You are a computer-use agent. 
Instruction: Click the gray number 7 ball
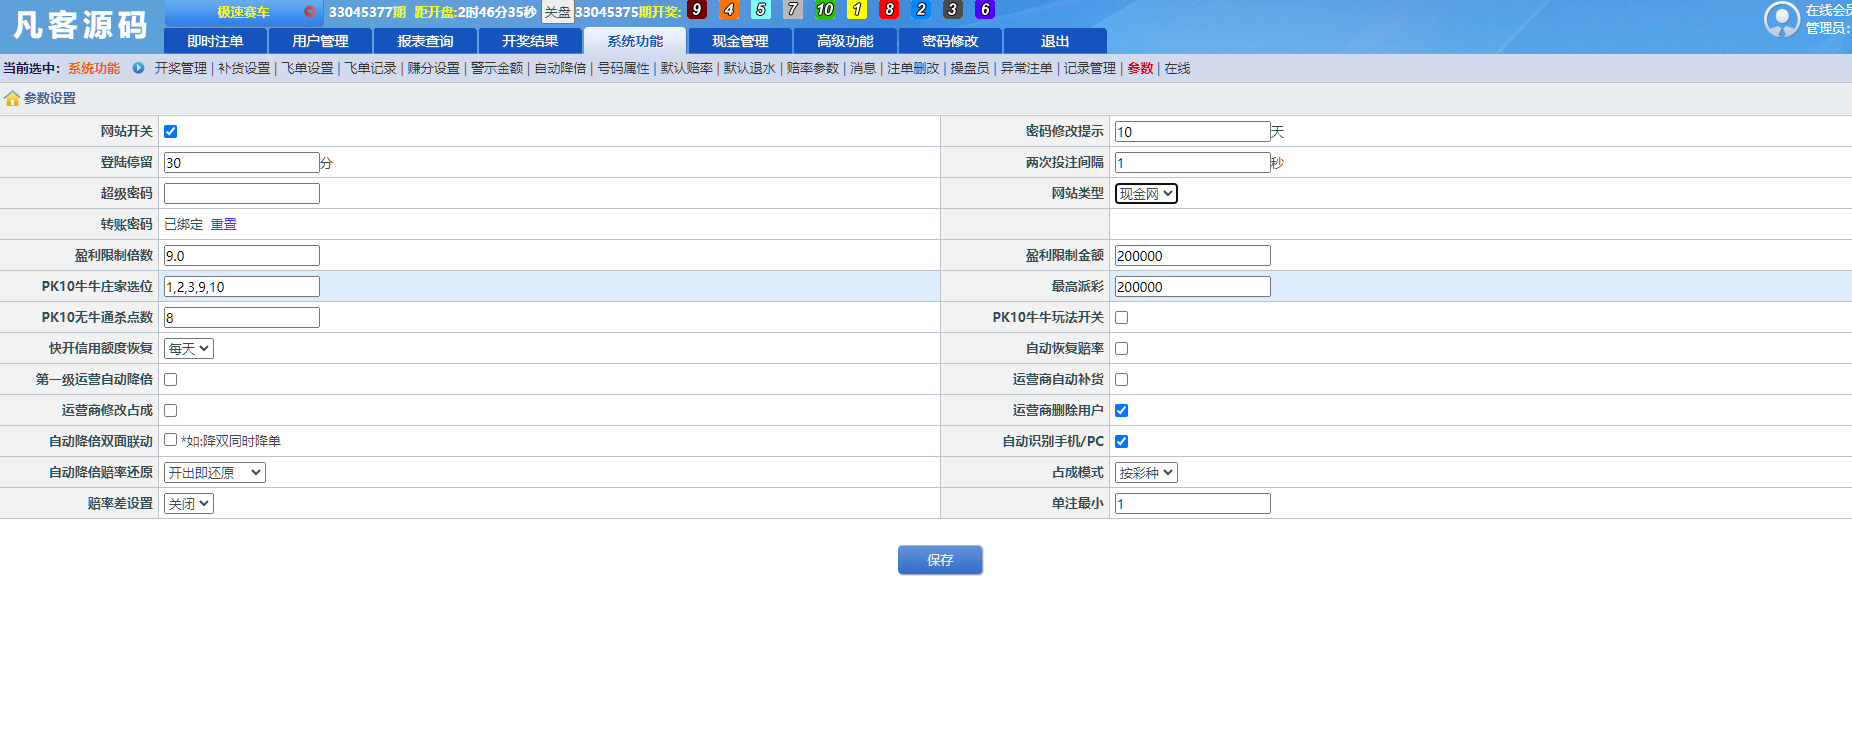click(x=793, y=10)
